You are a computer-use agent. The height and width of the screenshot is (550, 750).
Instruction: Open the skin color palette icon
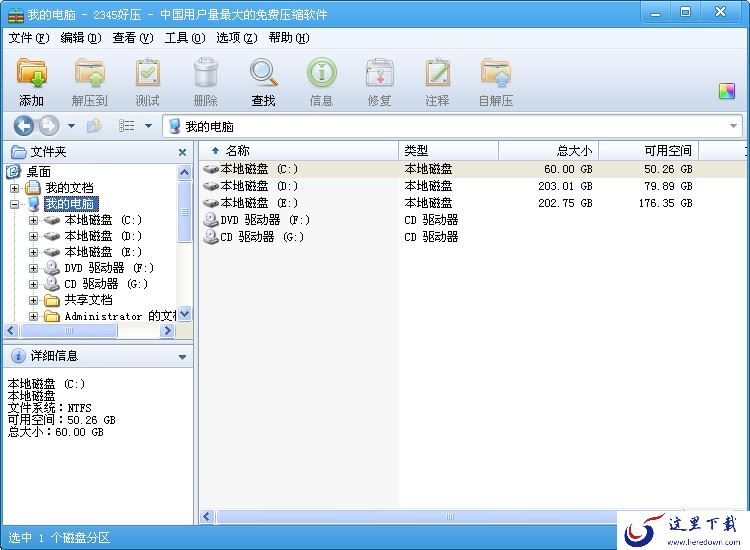(x=727, y=91)
